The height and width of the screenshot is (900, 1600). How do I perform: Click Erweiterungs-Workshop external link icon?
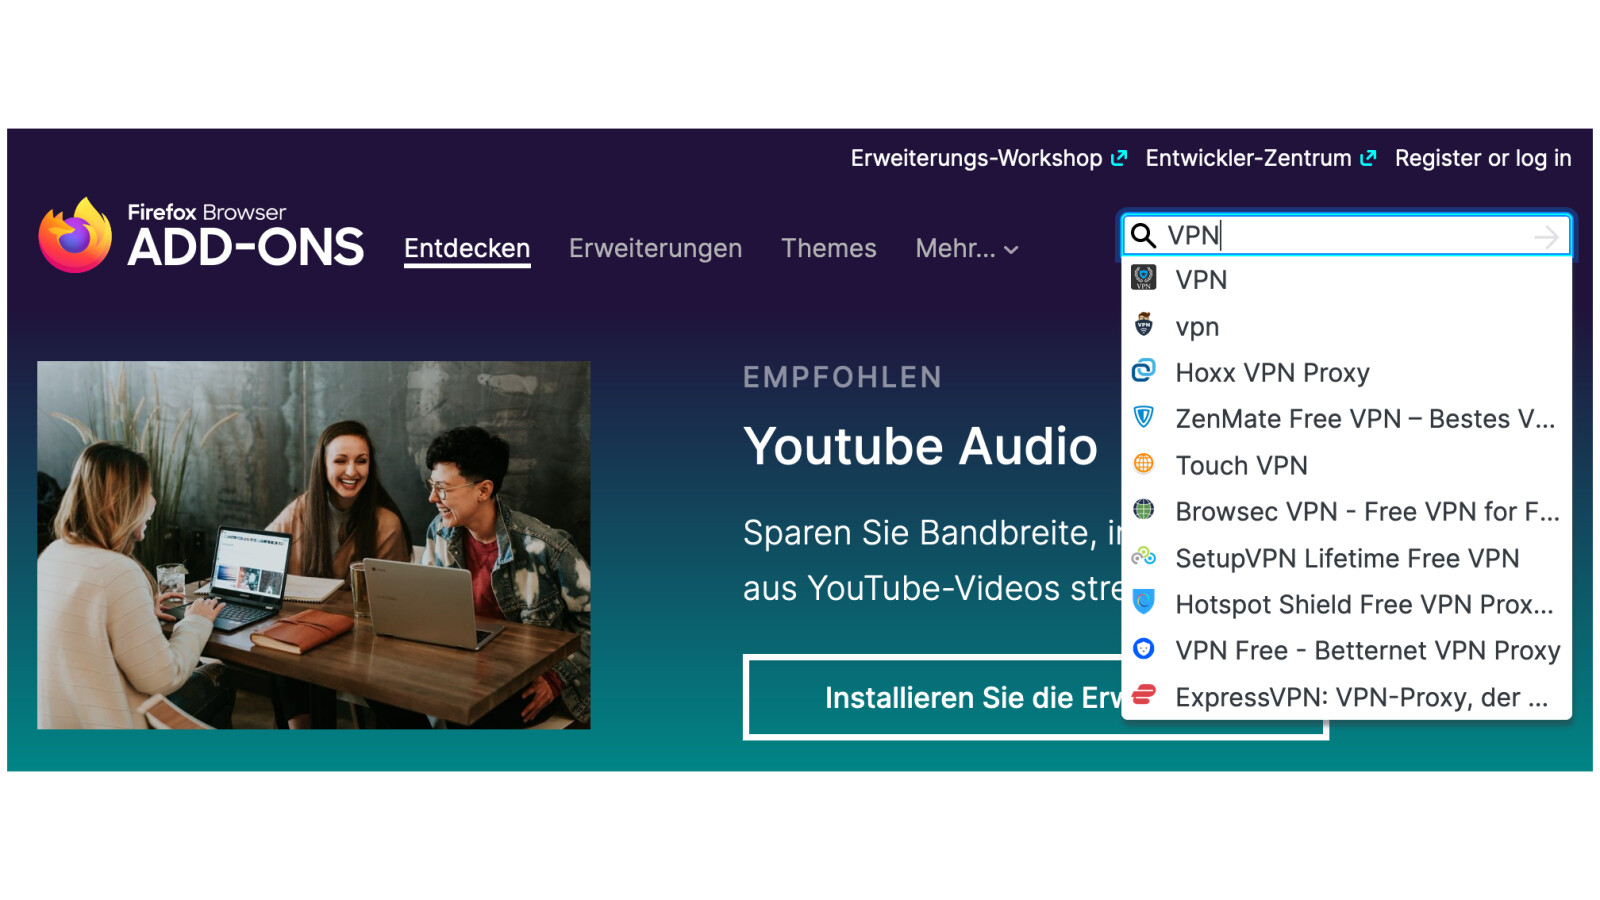1119,158
